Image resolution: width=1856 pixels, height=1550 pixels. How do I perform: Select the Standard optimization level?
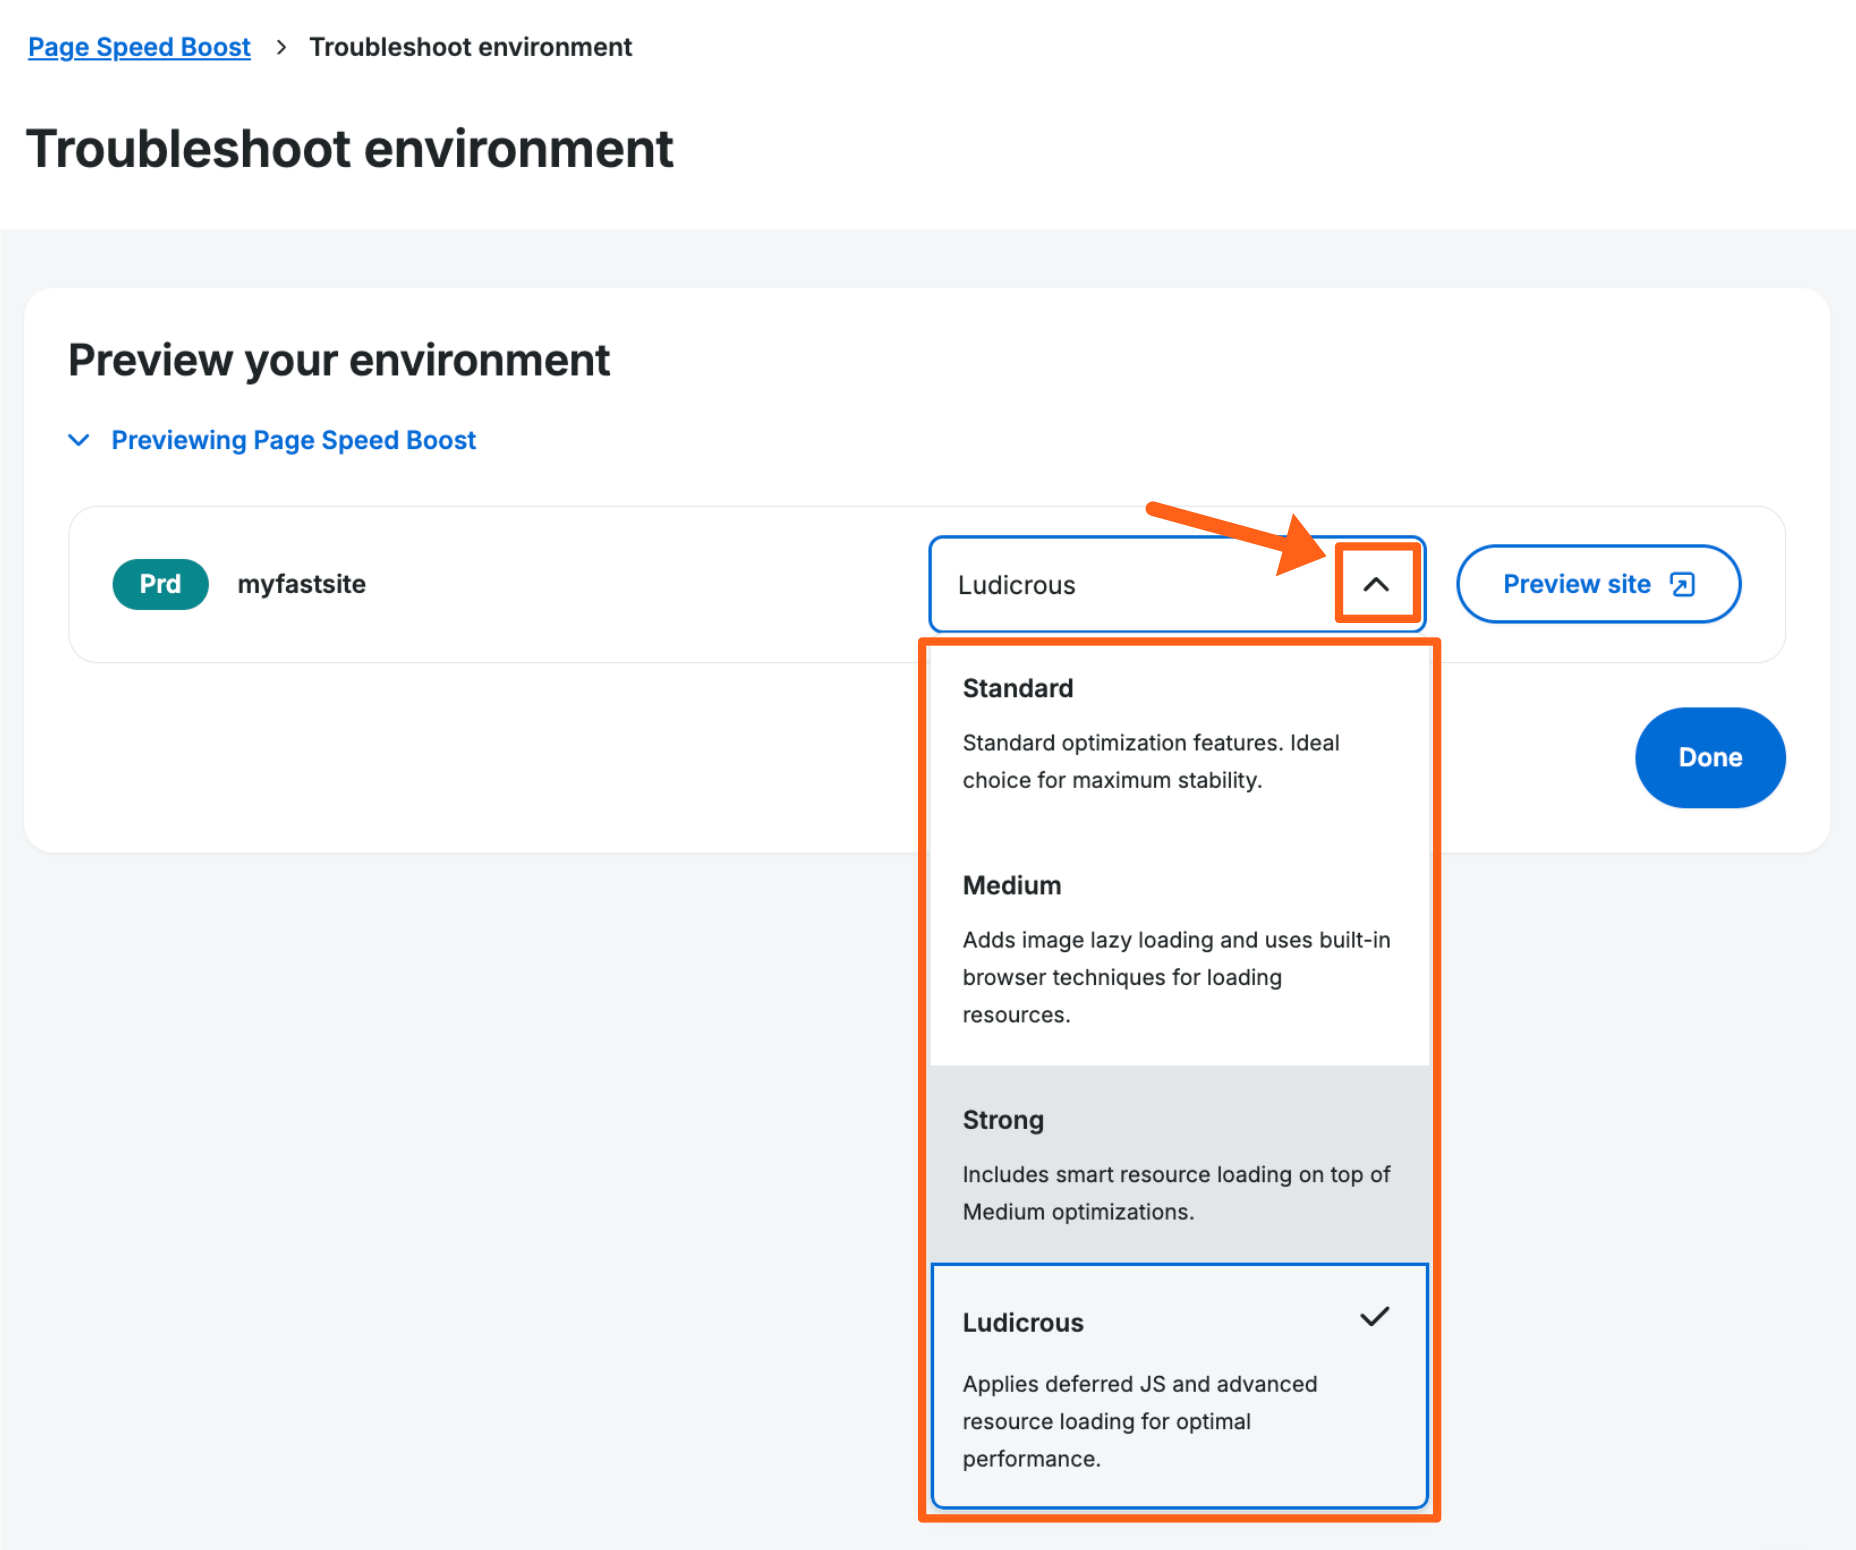[1178, 733]
